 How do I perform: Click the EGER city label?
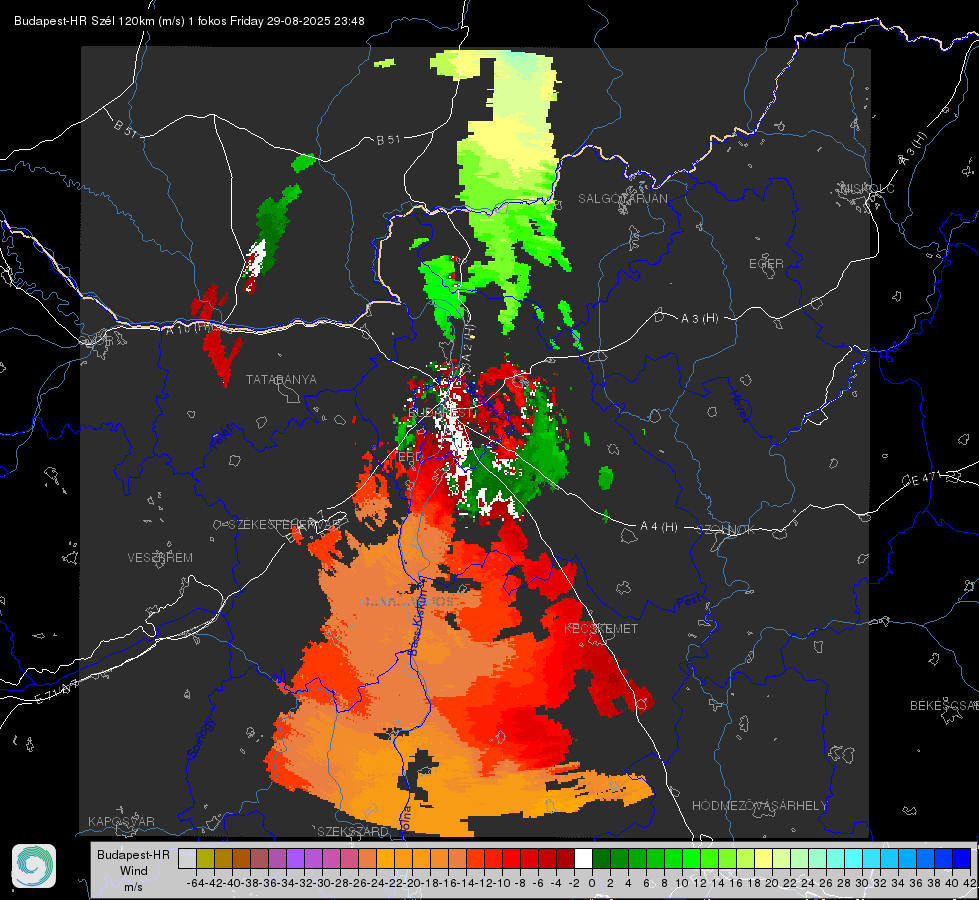(x=766, y=264)
